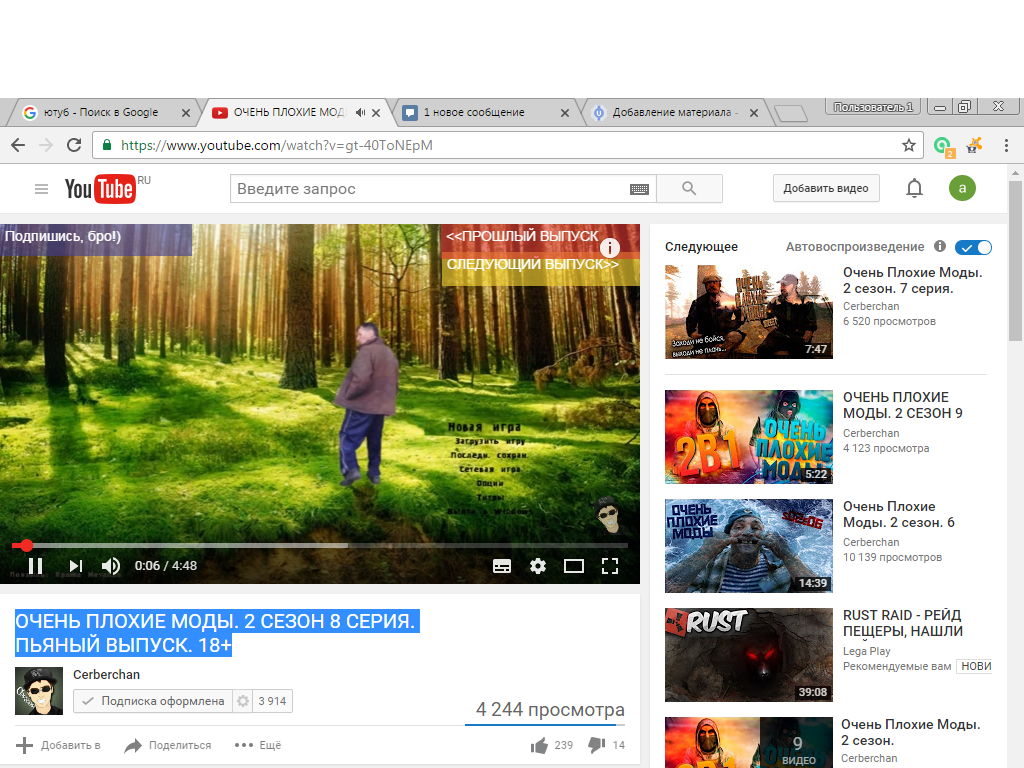Mute the video volume speaker icon
Screen dimensions: 1024x768
(x=111, y=566)
